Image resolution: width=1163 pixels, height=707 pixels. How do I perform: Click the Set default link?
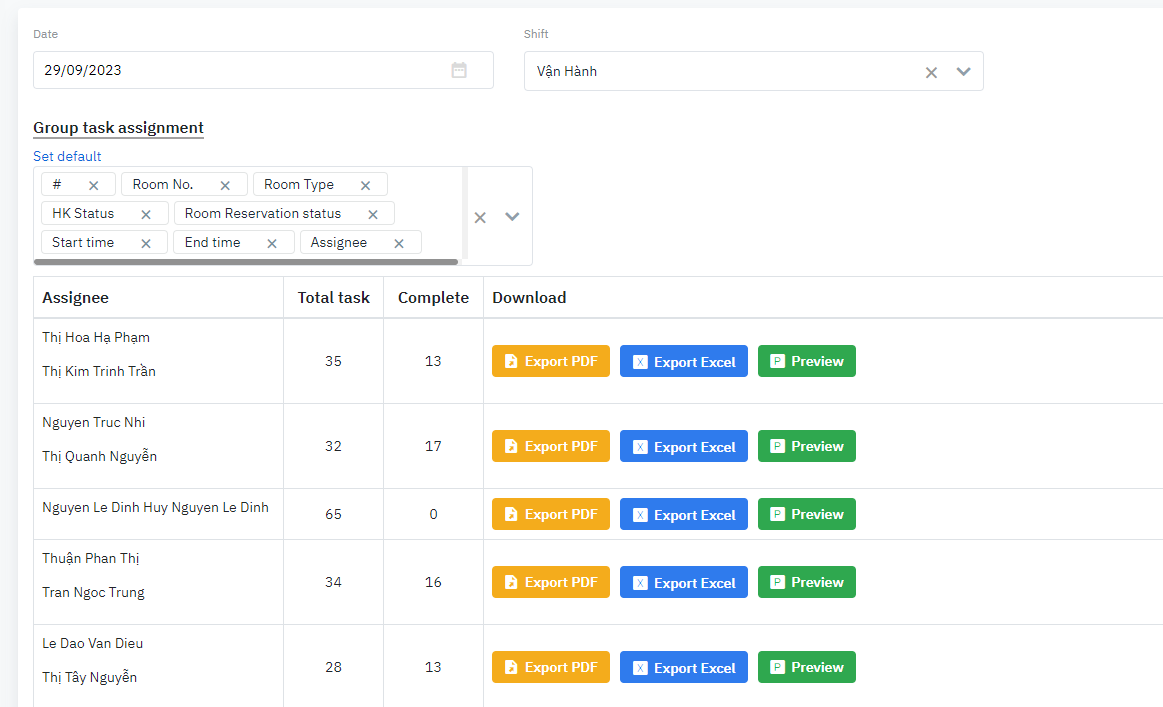[x=67, y=156]
